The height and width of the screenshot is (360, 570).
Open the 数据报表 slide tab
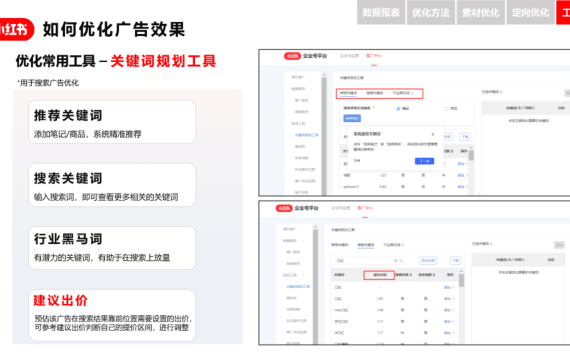pyautogui.click(x=381, y=12)
